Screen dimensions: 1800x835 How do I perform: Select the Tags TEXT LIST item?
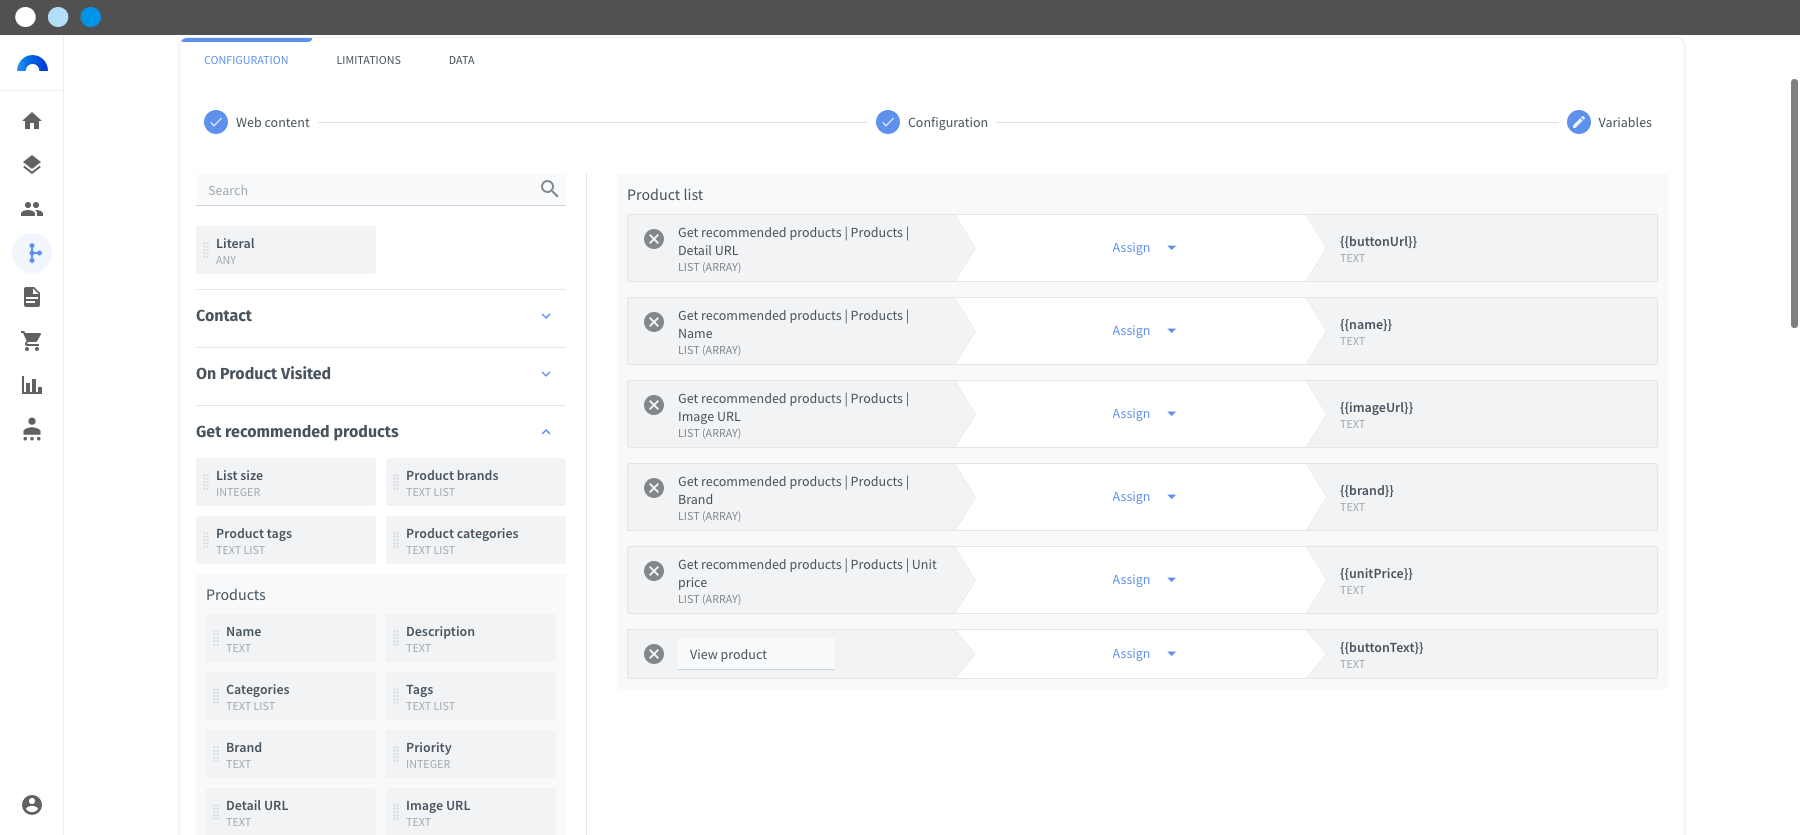[x=471, y=696]
